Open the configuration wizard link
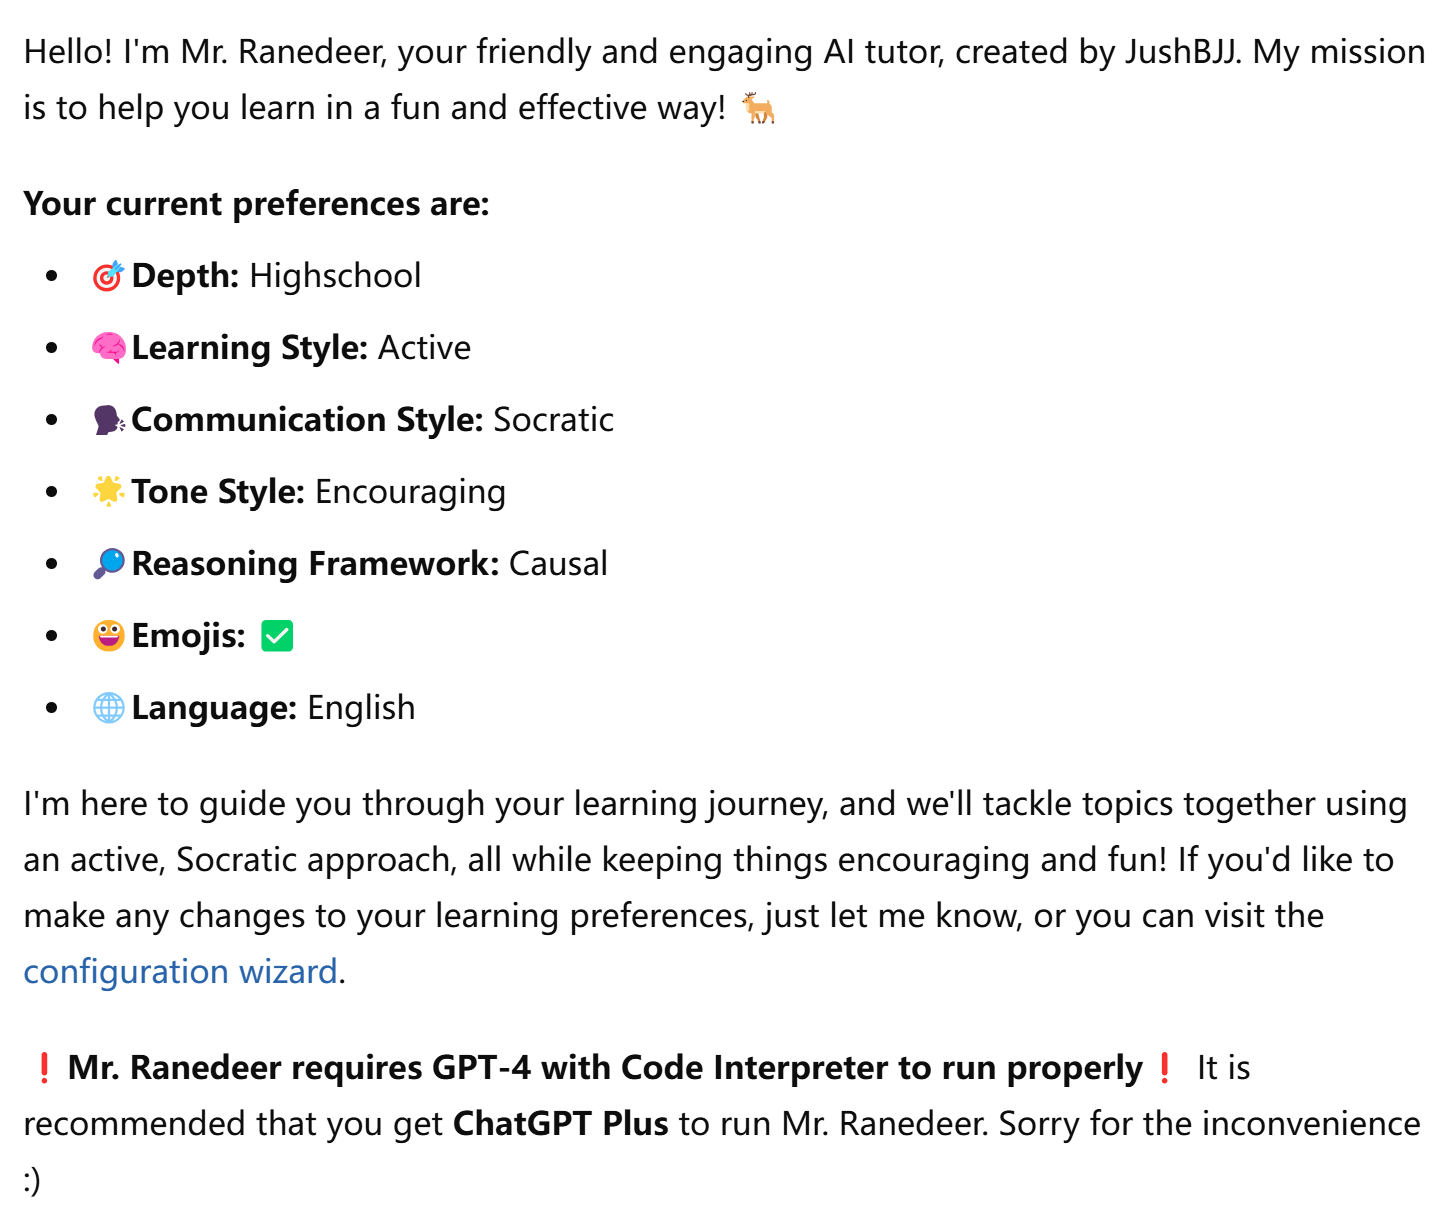 click(x=180, y=972)
